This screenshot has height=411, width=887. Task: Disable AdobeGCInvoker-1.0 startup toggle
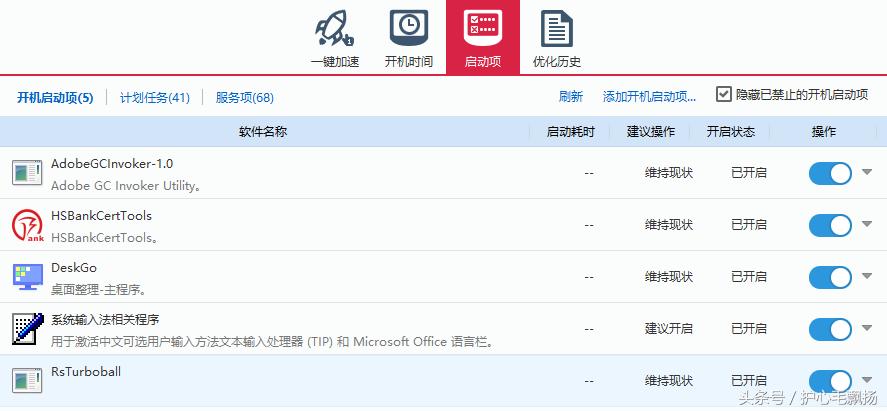coord(830,173)
